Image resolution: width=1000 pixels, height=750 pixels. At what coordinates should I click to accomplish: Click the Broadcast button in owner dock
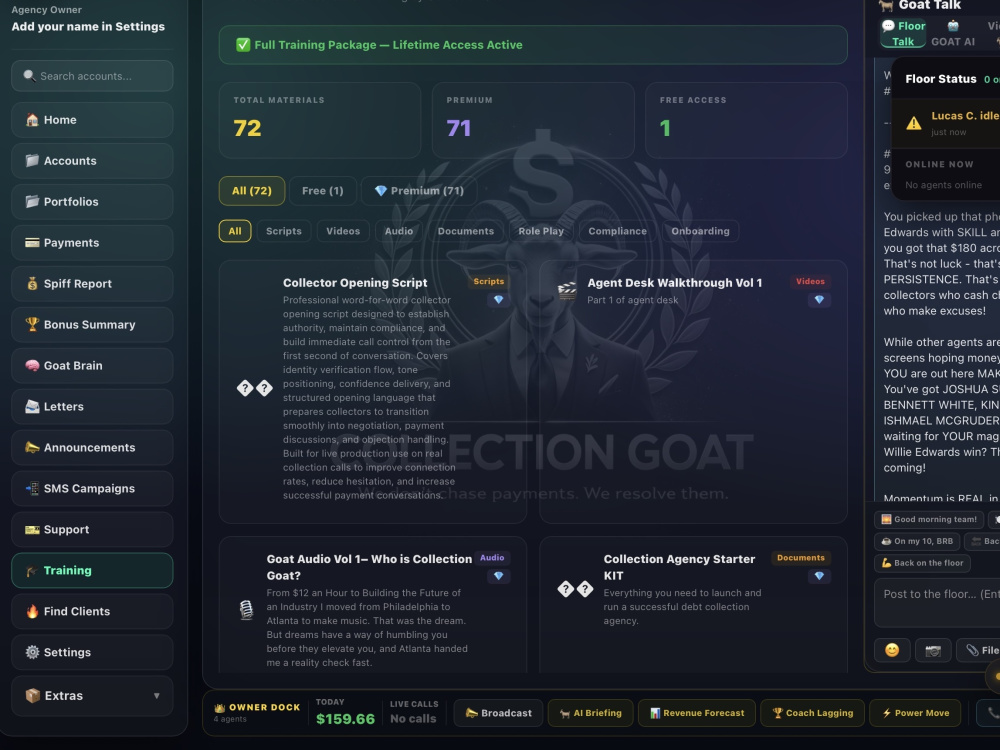[498, 713]
